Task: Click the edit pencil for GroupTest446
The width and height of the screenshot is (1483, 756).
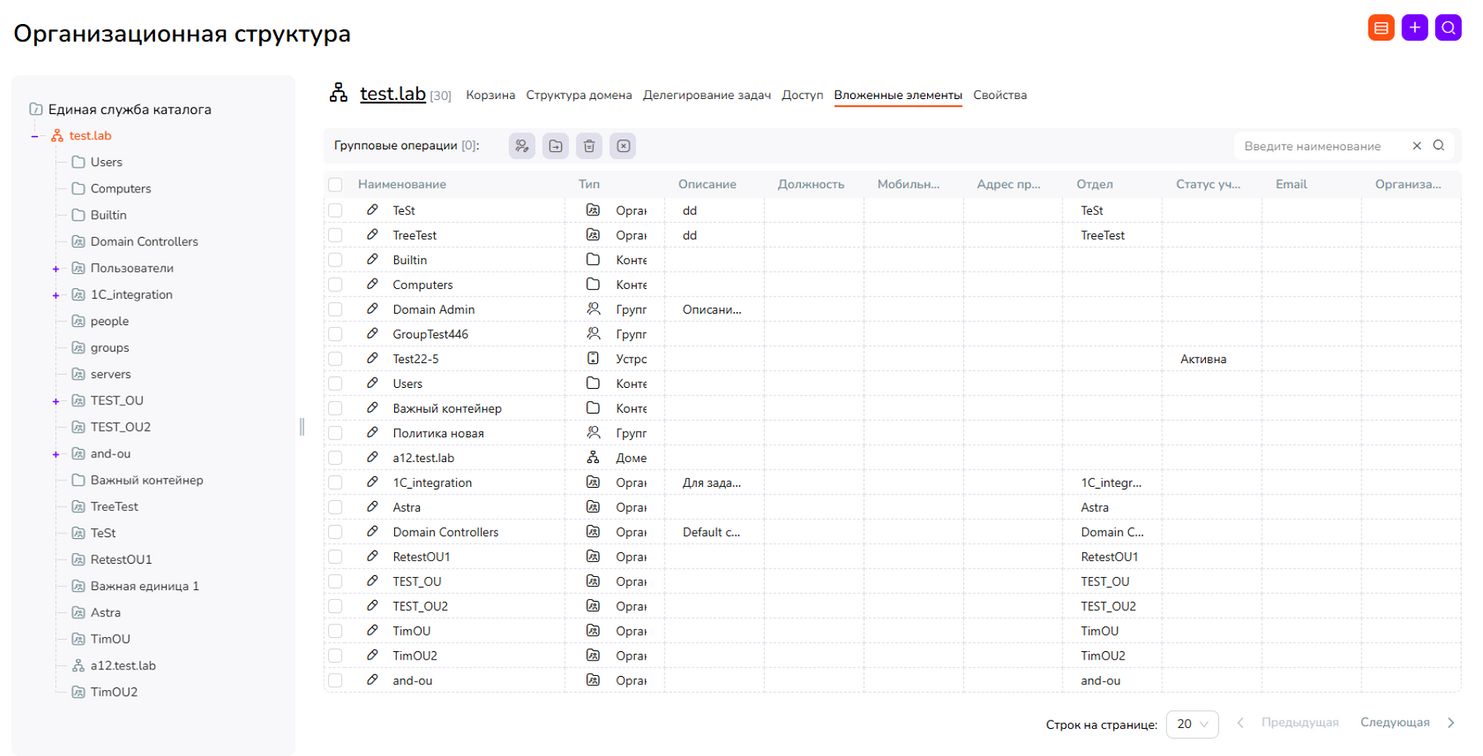Action: [372, 334]
